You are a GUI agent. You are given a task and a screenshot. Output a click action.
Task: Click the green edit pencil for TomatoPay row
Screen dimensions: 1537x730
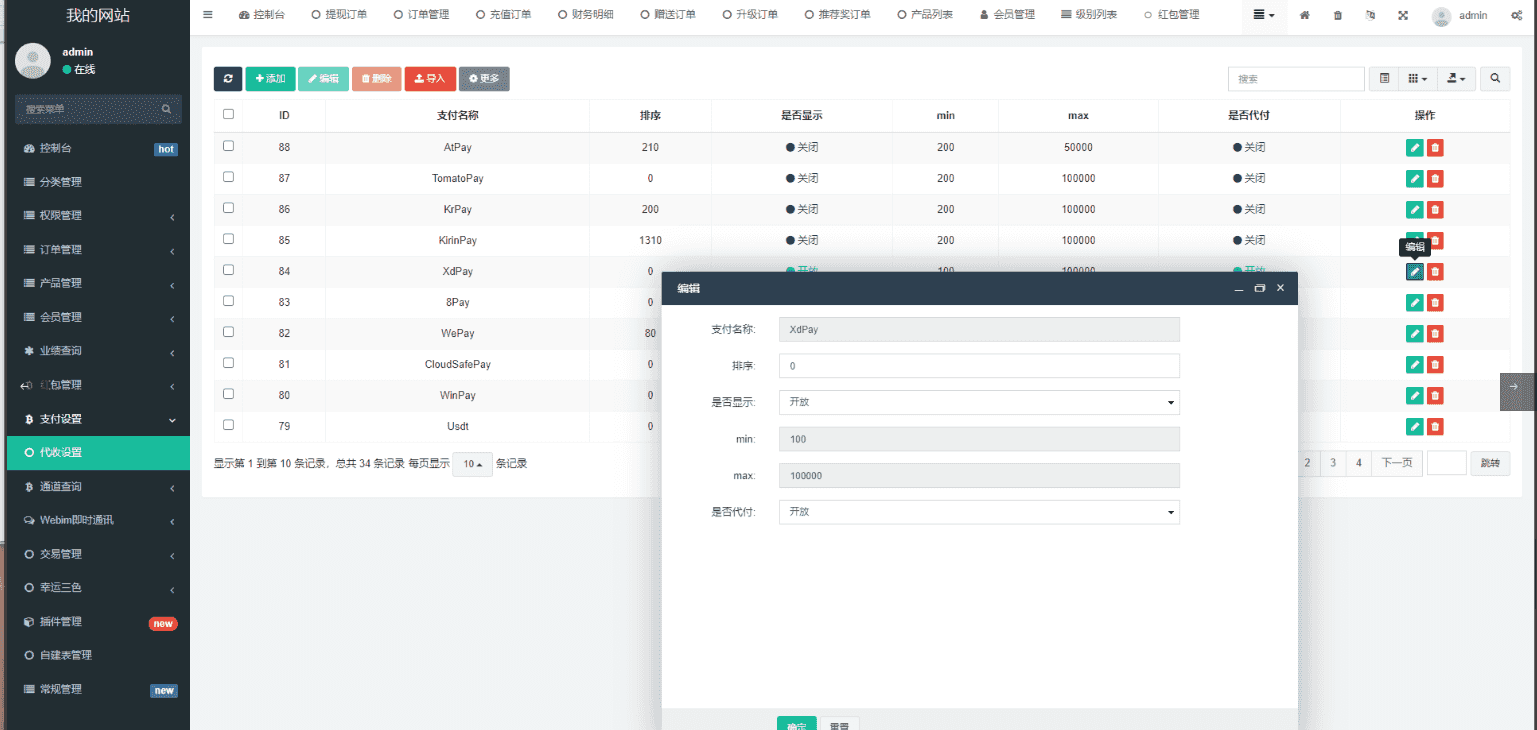click(x=1414, y=179)
